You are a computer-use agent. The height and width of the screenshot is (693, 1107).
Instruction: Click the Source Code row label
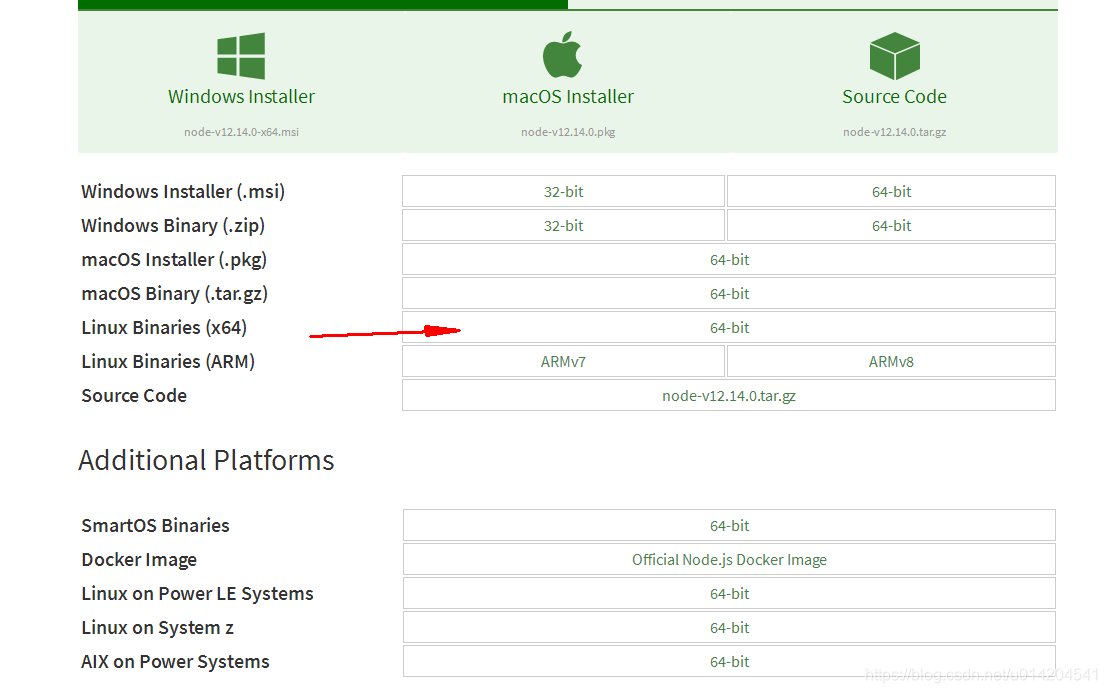[134, 395]
